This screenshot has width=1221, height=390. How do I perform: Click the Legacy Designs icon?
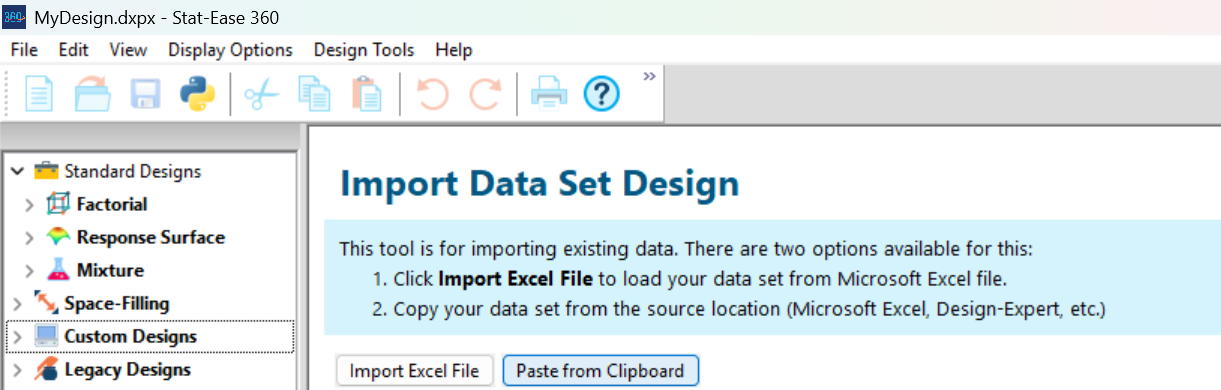47,369
